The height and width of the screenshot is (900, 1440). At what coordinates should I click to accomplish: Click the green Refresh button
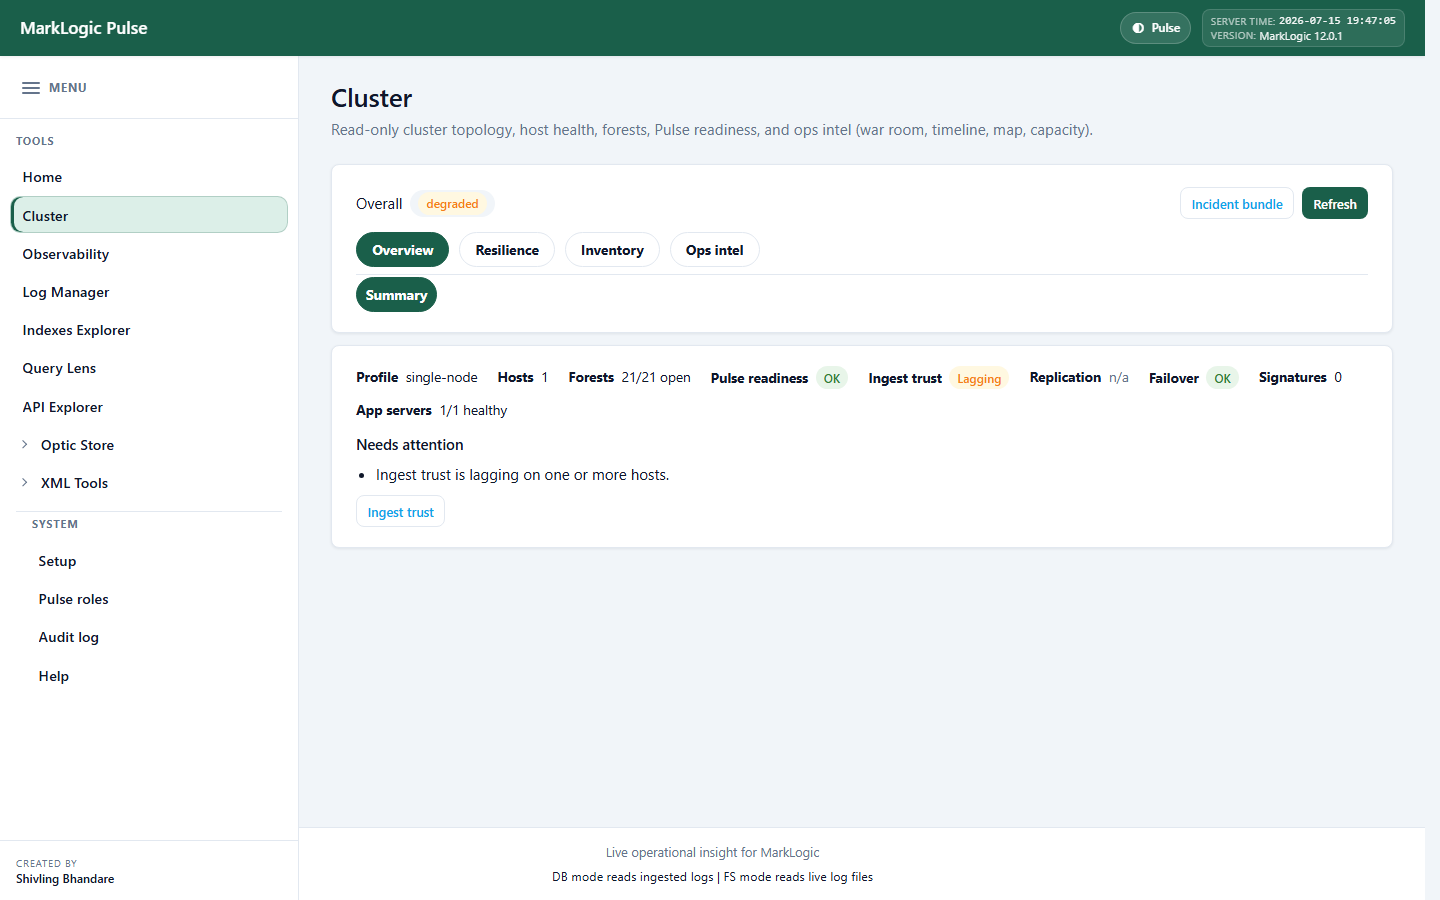[x=1334, y=204]
